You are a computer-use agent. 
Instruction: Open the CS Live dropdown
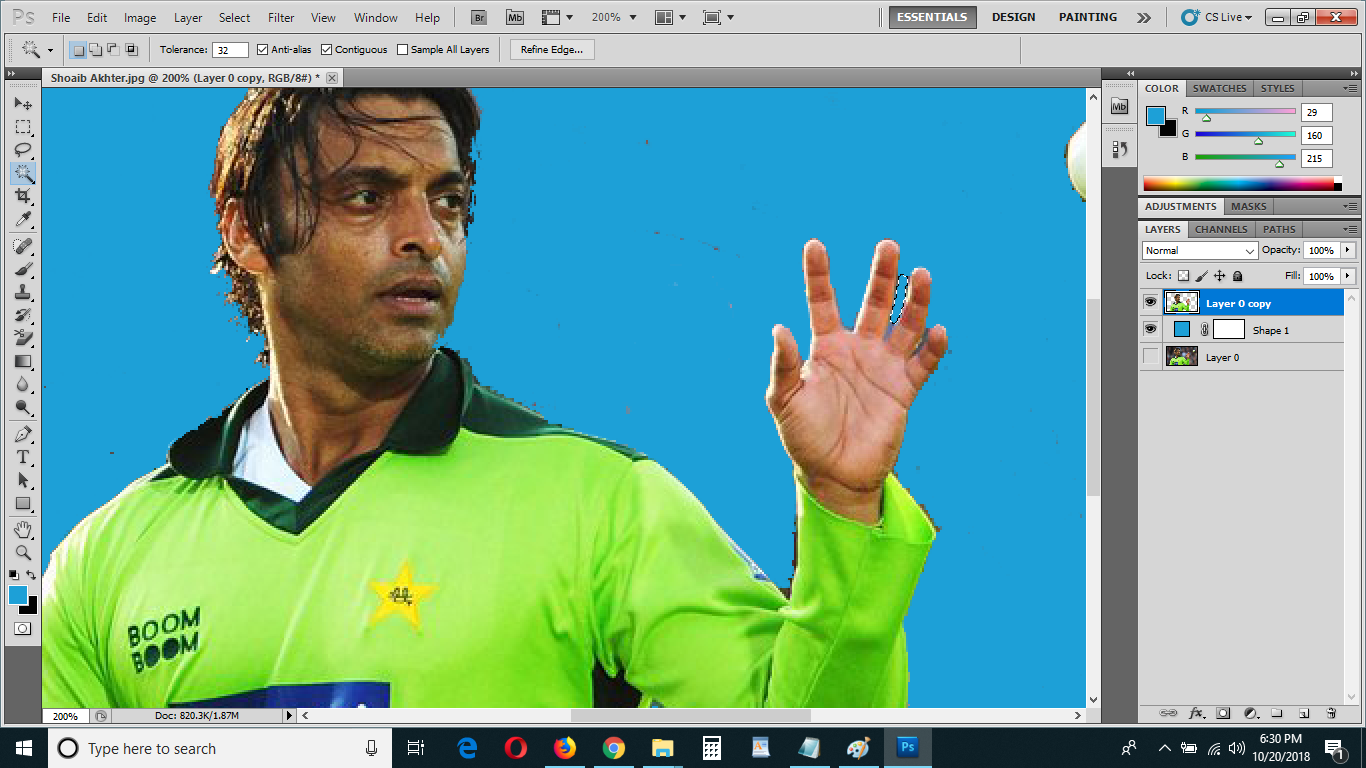(x=1216, y=17)
